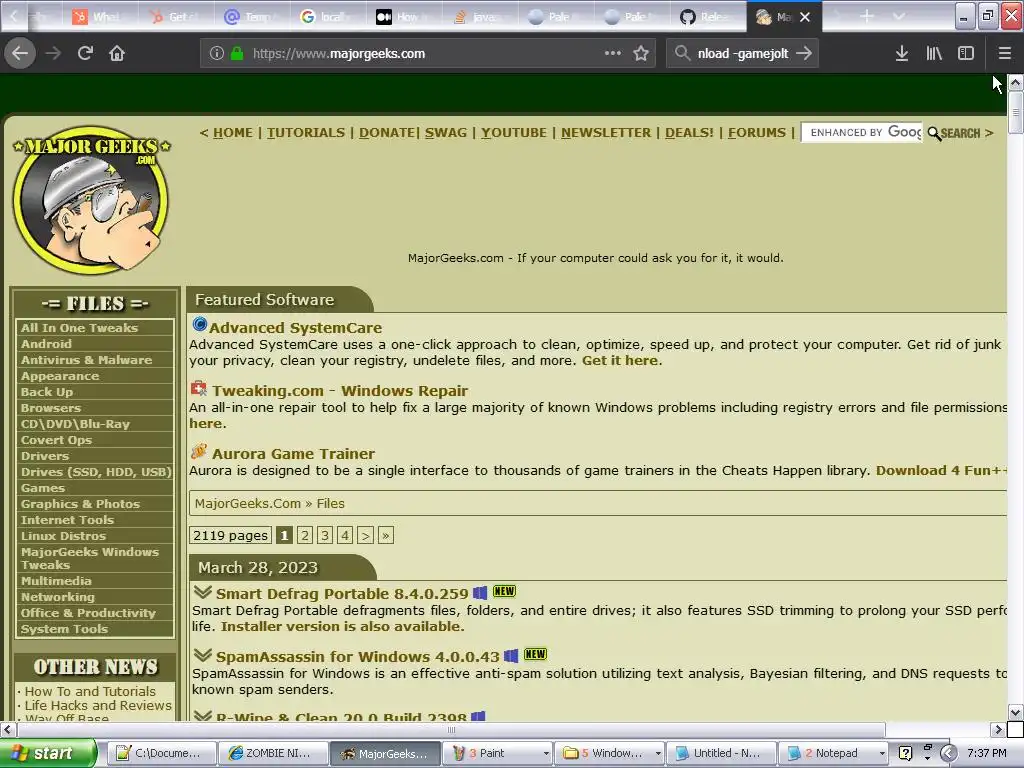Click the vertical scrollbar thumb
This screenshot has width=1024, height=768.
tap(1015, 112)
